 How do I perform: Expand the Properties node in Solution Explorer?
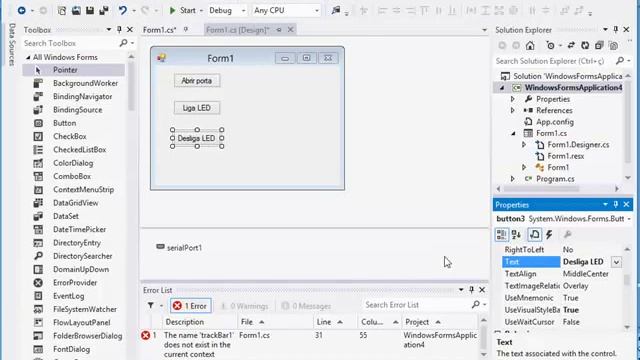[x=513, y=99]
